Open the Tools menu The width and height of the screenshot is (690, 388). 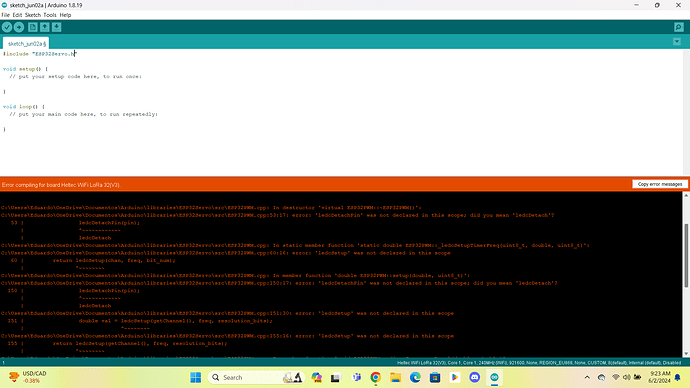(50, 15)
